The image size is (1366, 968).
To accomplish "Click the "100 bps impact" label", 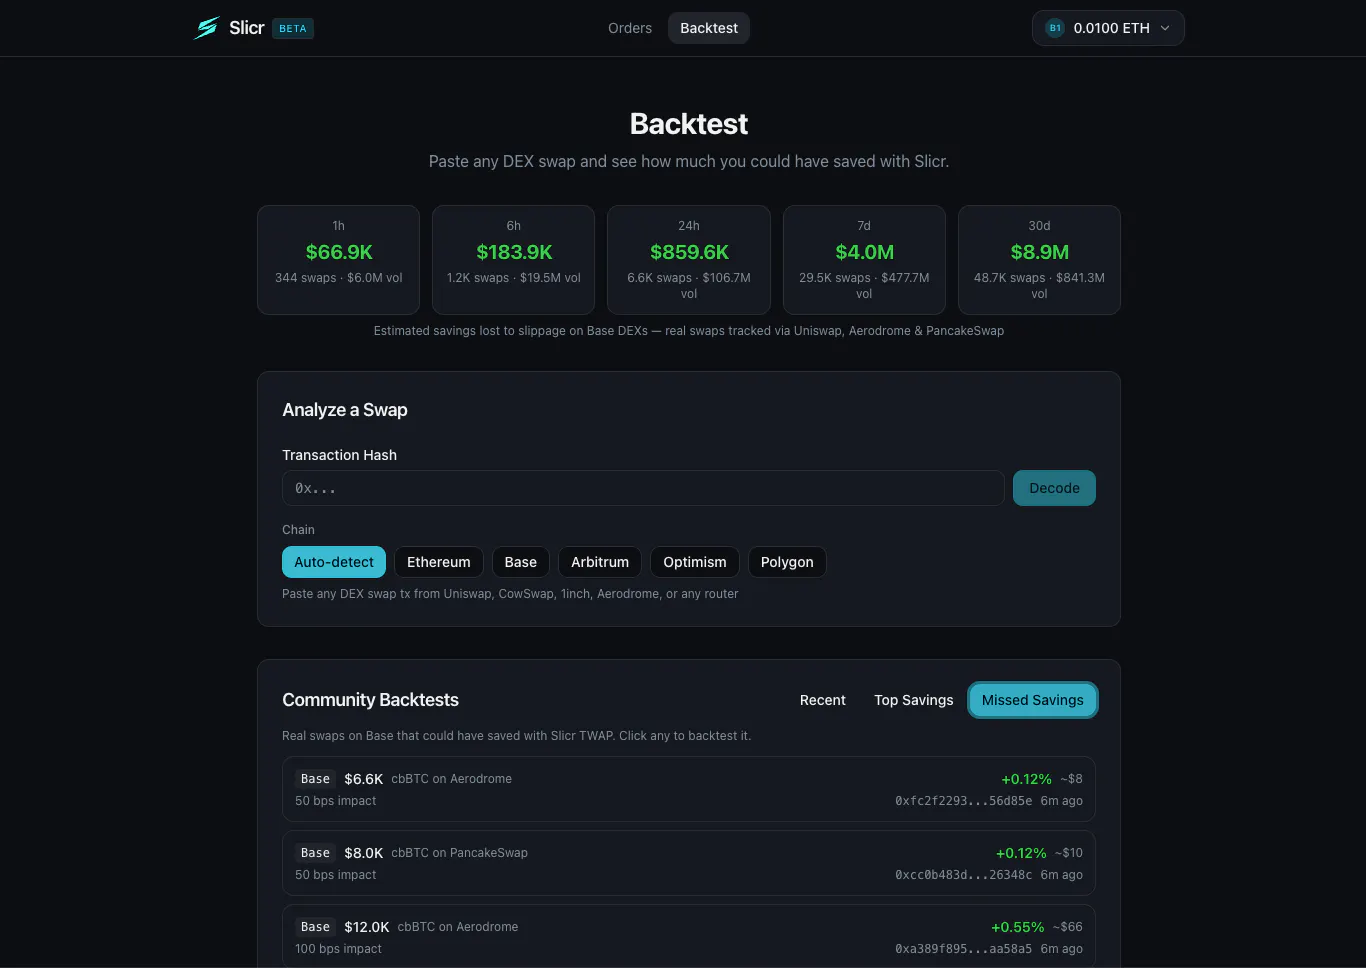I will (x=338, y=949).
